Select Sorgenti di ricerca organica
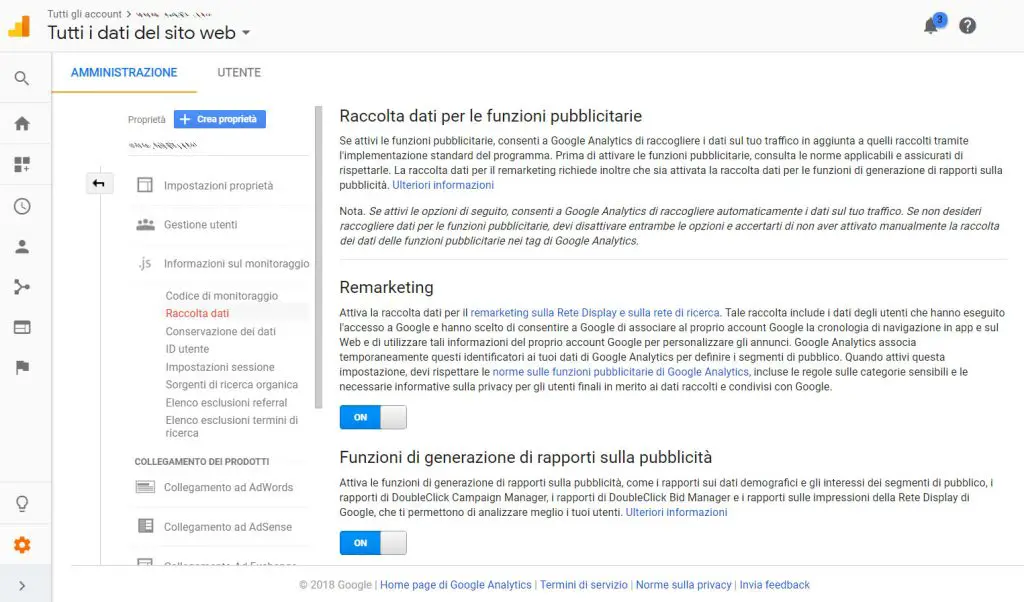Viewport: 1024px width, 602px height. (232, 385)
